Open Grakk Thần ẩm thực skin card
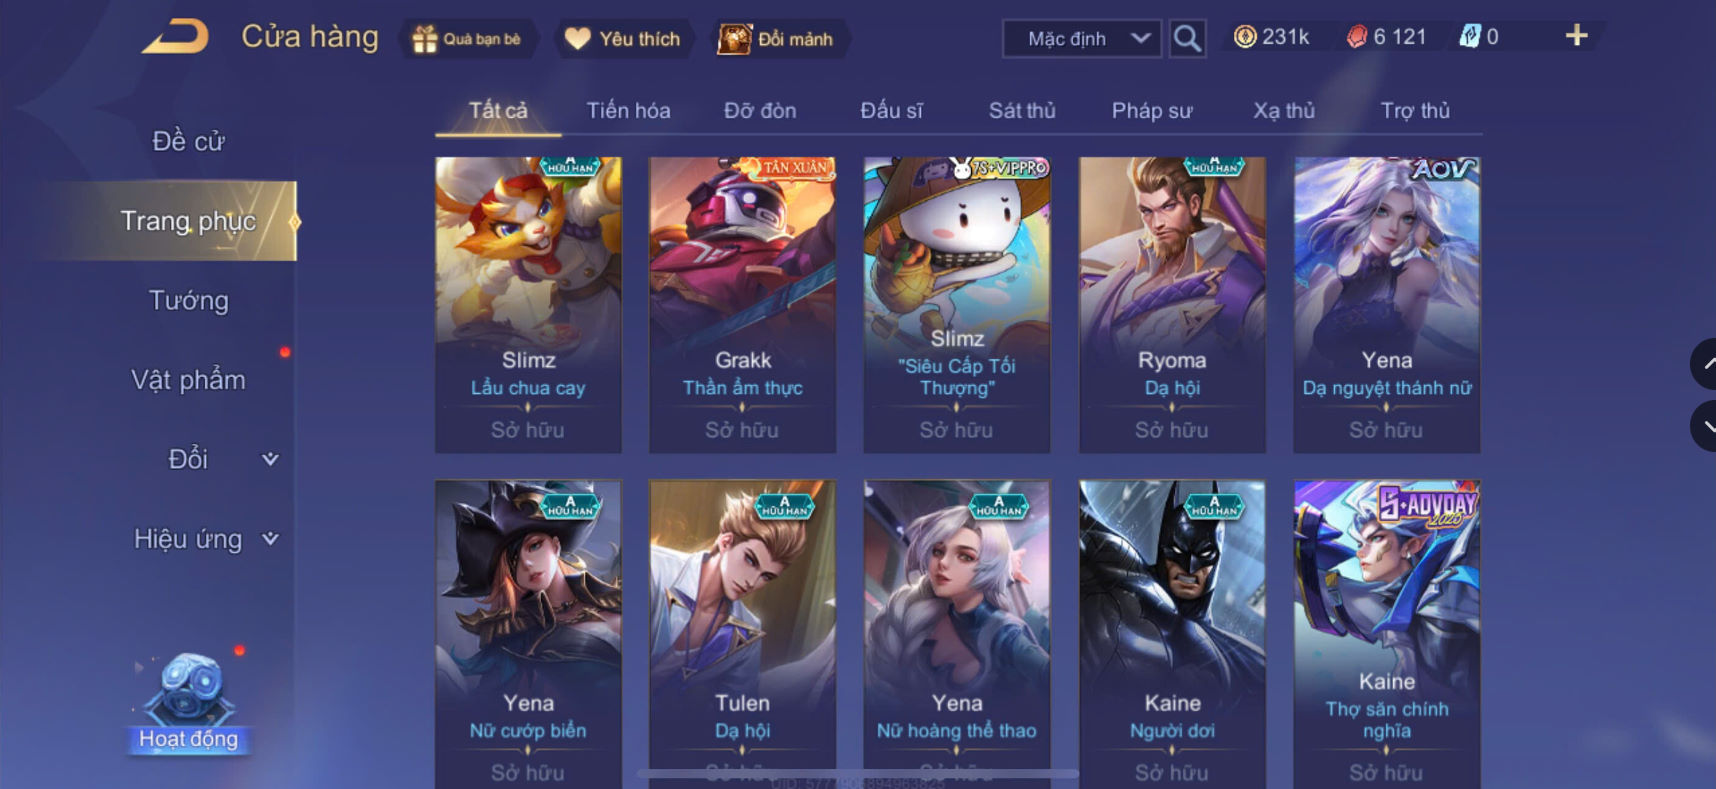This screenshot has width=1716, height=789. tap(742, 305)
